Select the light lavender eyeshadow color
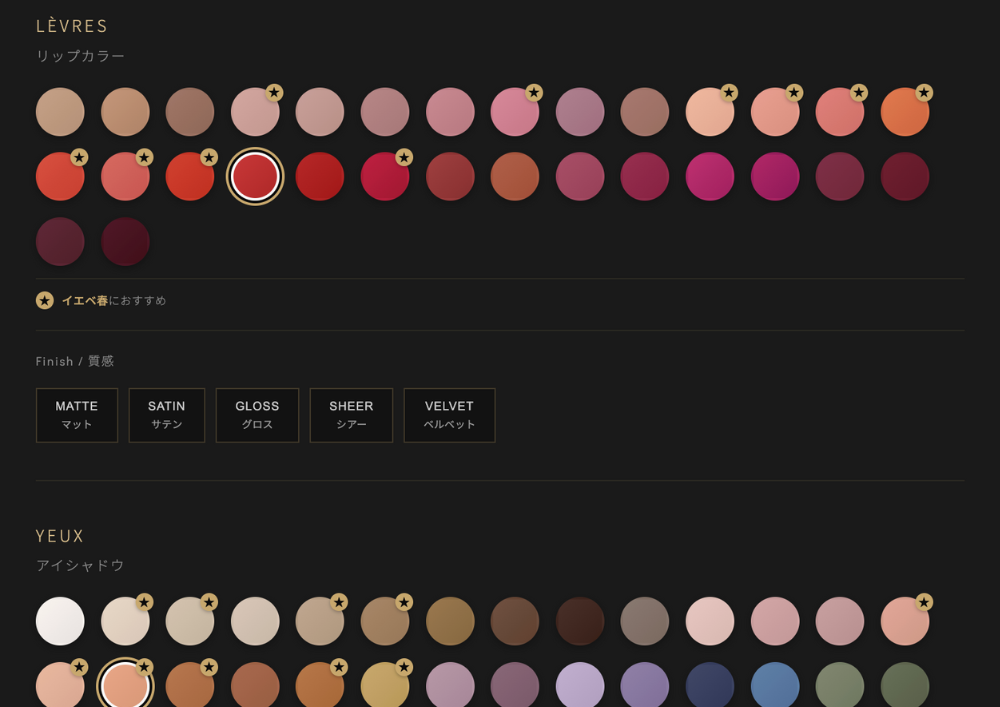The width and height of the screenshot is (1000, 707). click(580, 686)
